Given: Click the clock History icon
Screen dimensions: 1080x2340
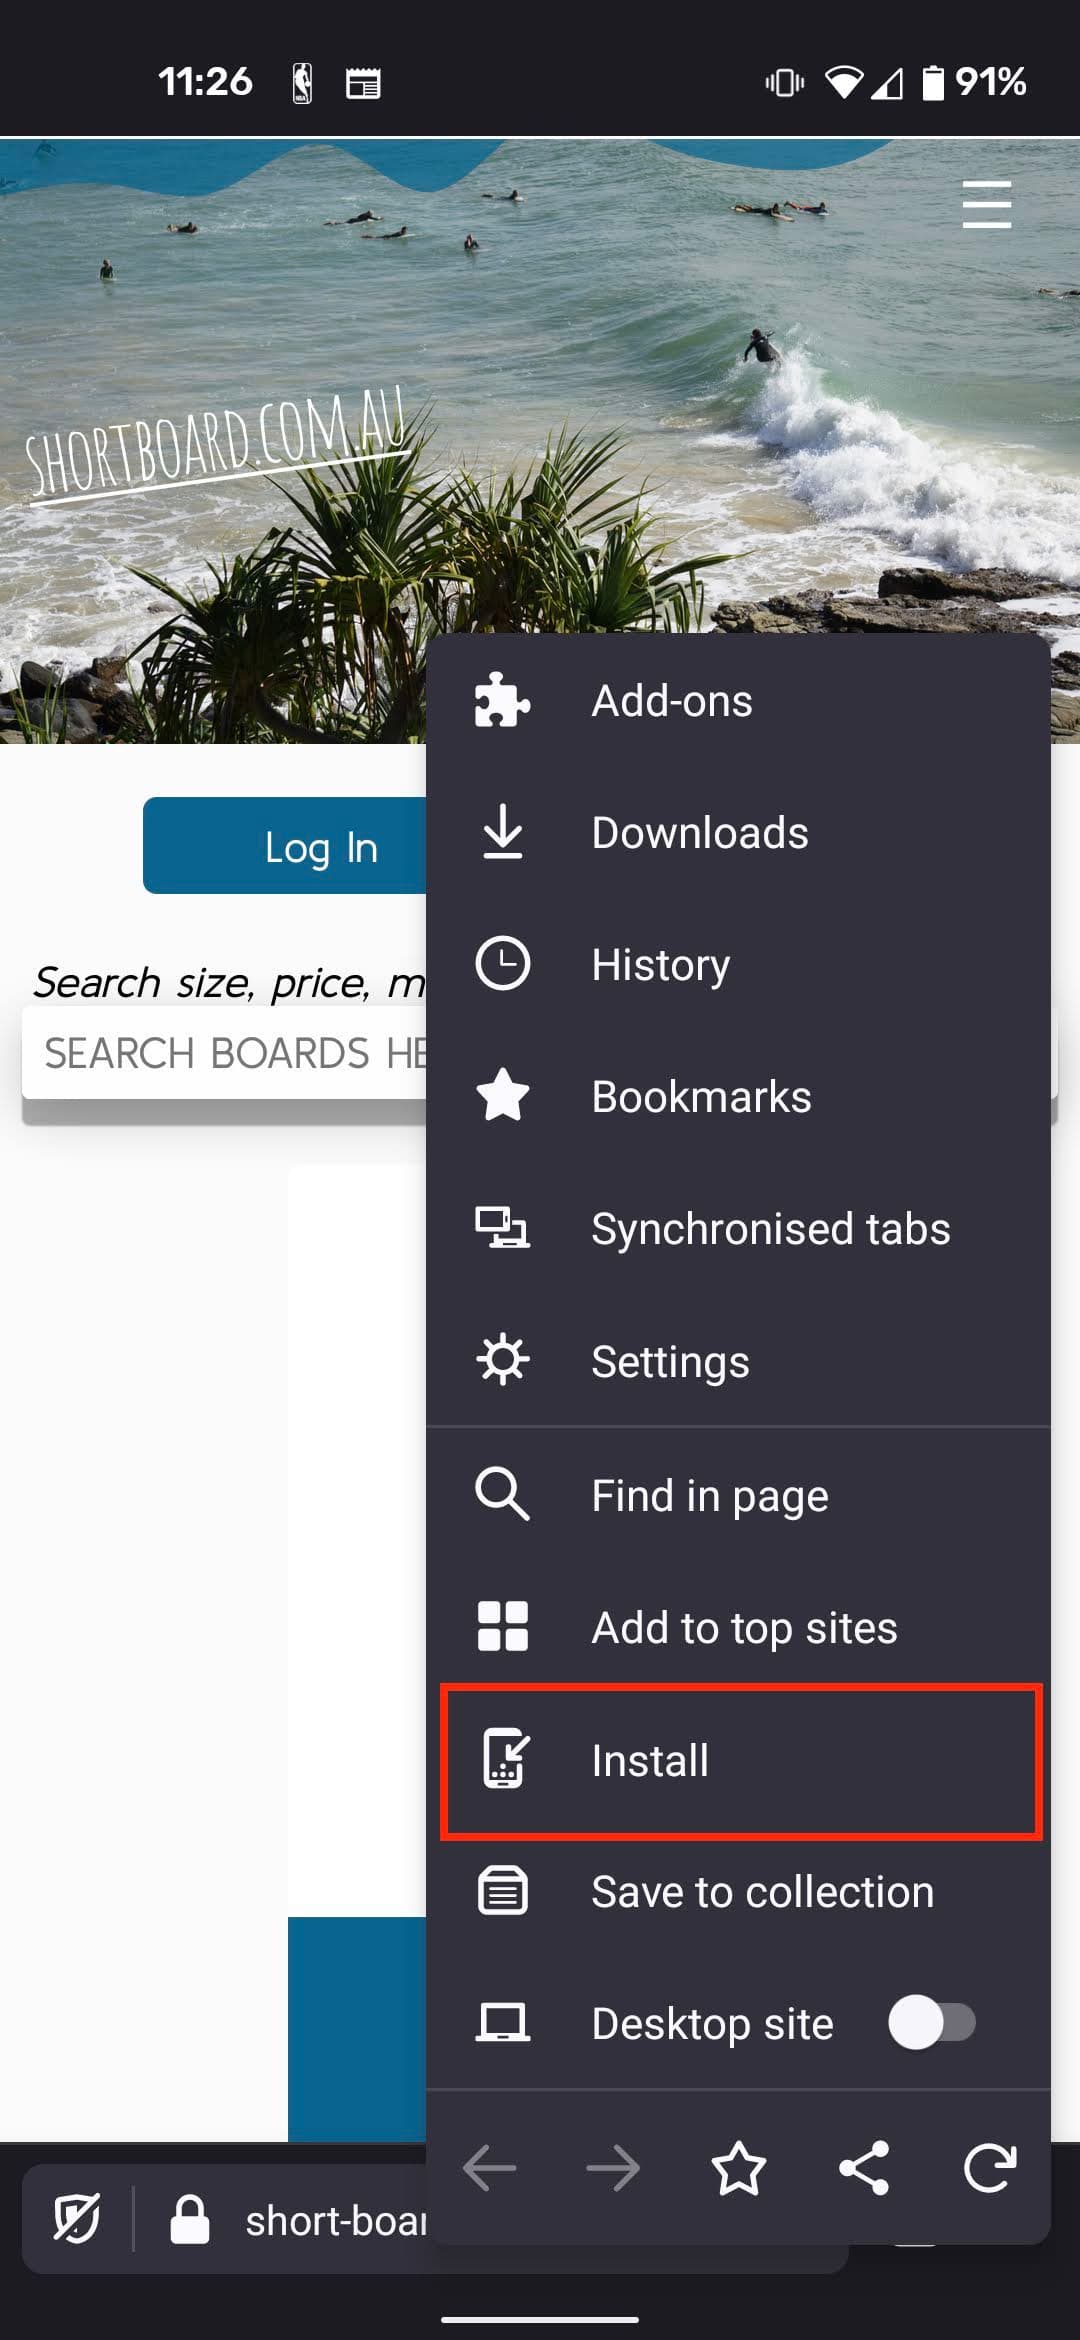Looking at the screenshot, I should tap(502, 964).
